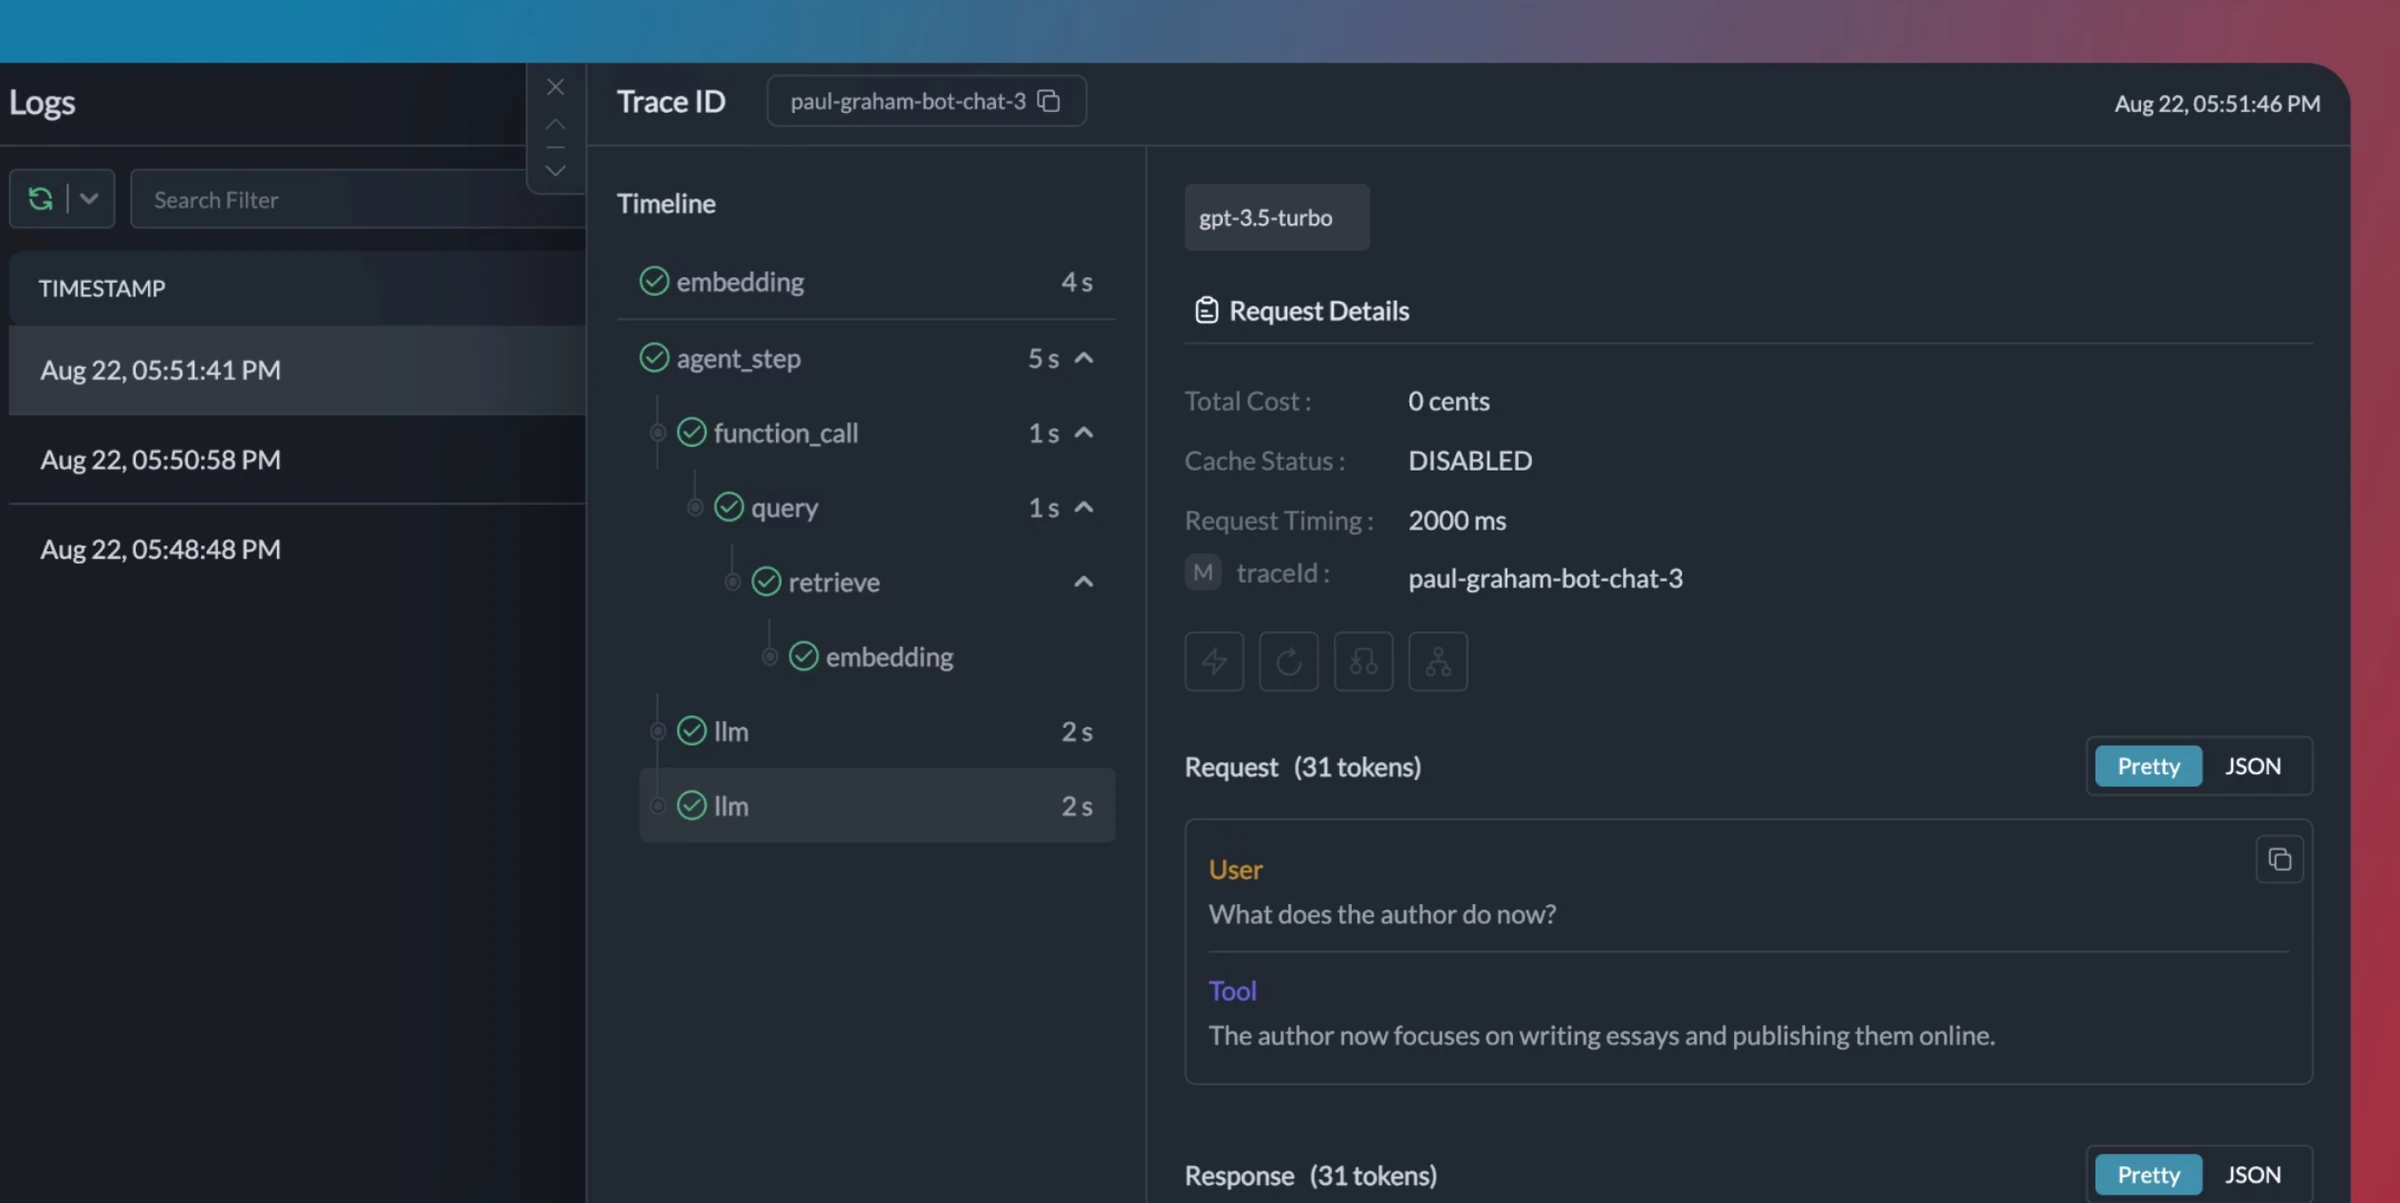Open the log from 05:50:58 PM
Screen dimensions: 2400x1203
(x=297, y=459)
